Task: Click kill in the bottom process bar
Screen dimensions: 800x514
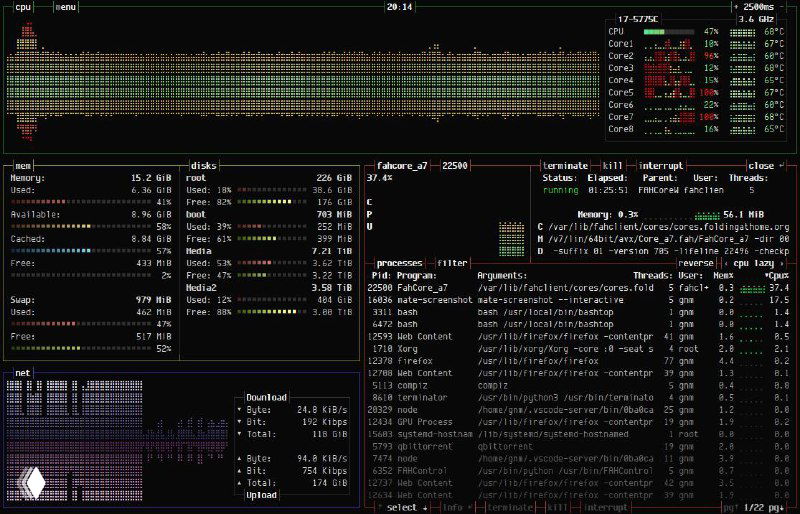Action: pos(556,507)
